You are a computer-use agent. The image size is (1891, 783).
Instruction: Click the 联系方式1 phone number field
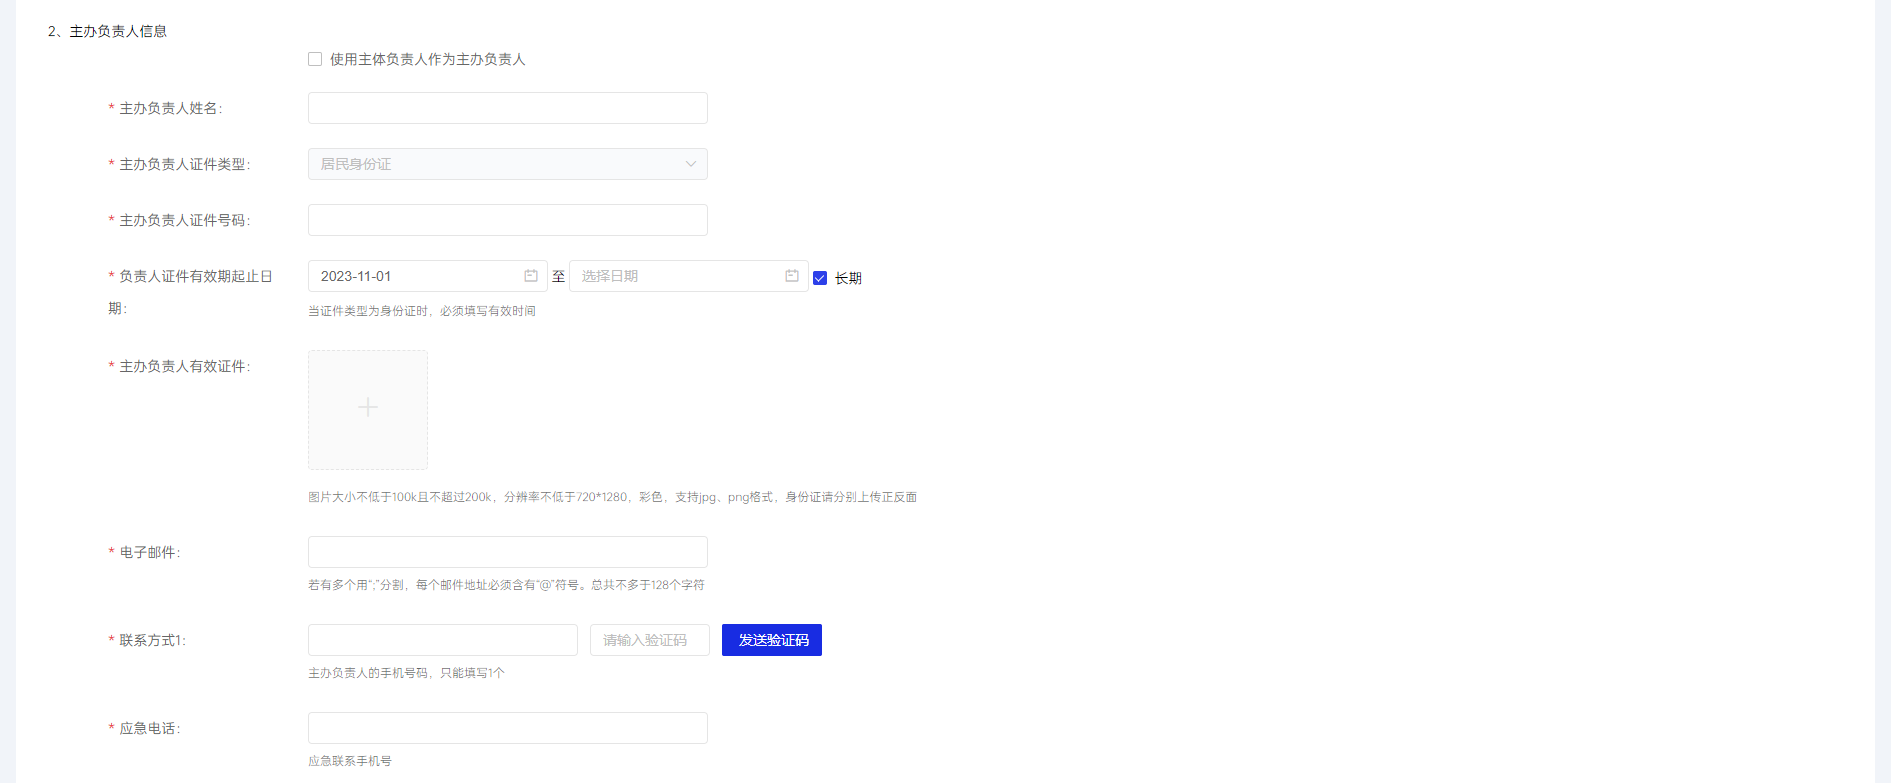443,640
